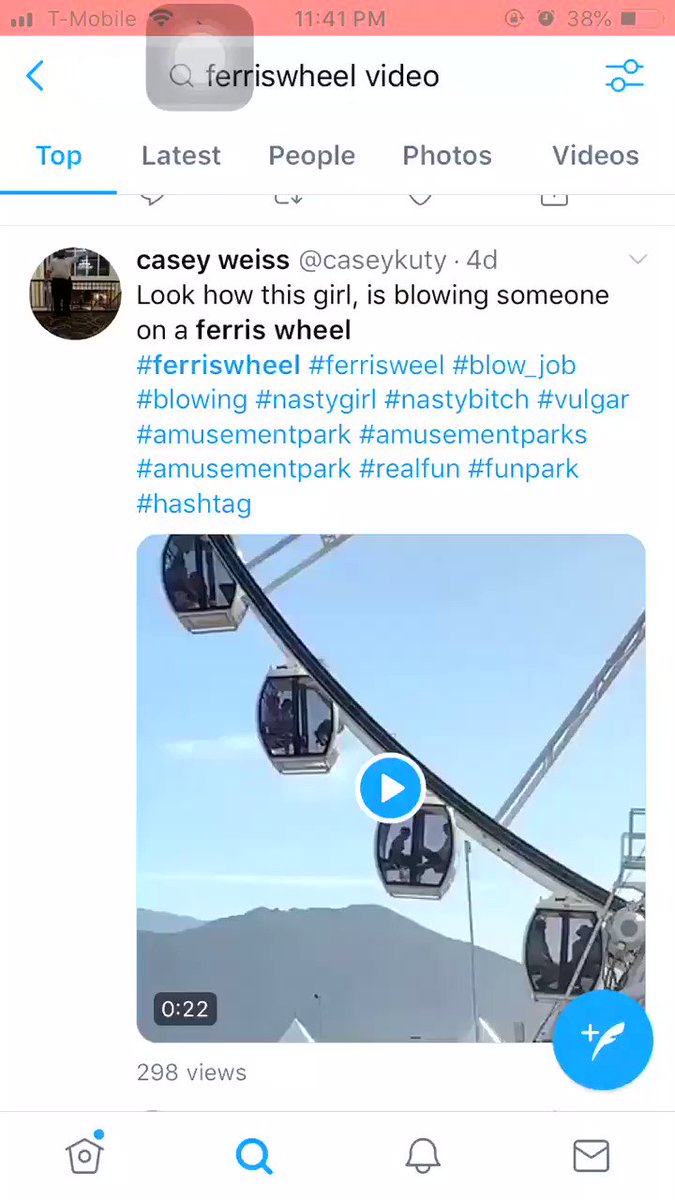This screenshot has height=1200, width=675.
Task: Open Direct Messages envelope icon
Action: coord(590,1155)
